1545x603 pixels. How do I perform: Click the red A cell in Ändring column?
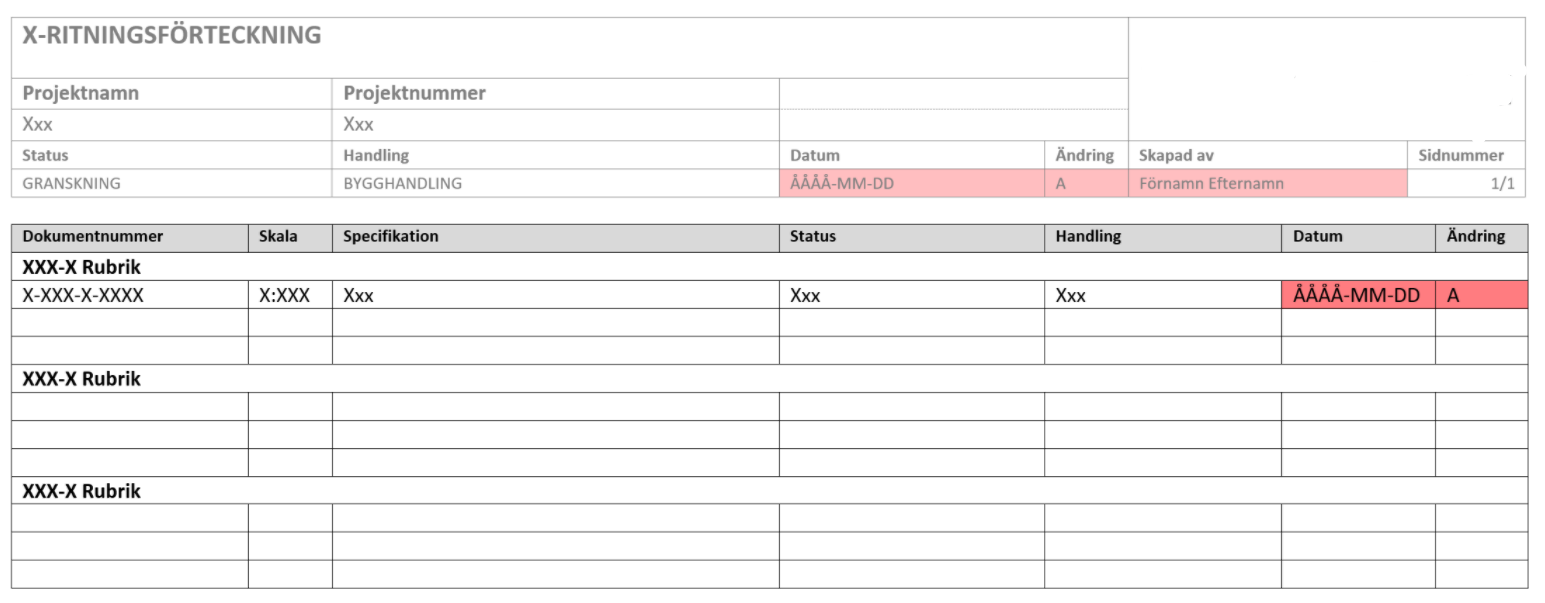[1482, 295]
